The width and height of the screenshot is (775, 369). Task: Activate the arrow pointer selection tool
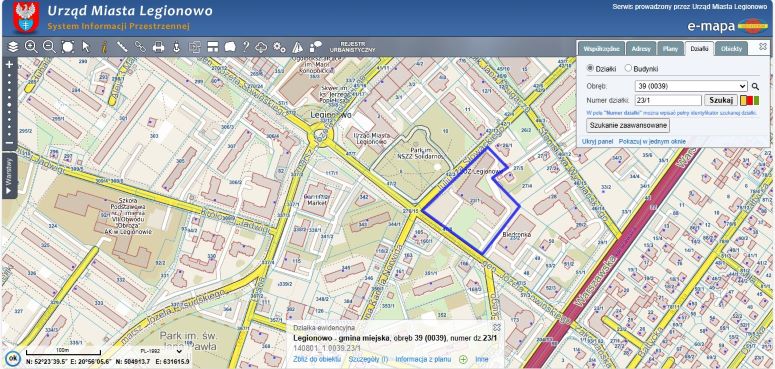pyautogui.click(x=86, y=47)
